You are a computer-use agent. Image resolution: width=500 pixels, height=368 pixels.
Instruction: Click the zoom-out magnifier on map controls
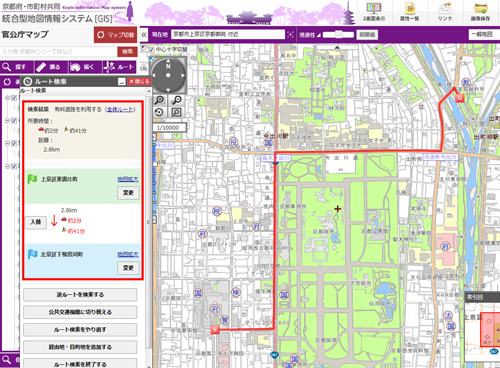point(176,100)
